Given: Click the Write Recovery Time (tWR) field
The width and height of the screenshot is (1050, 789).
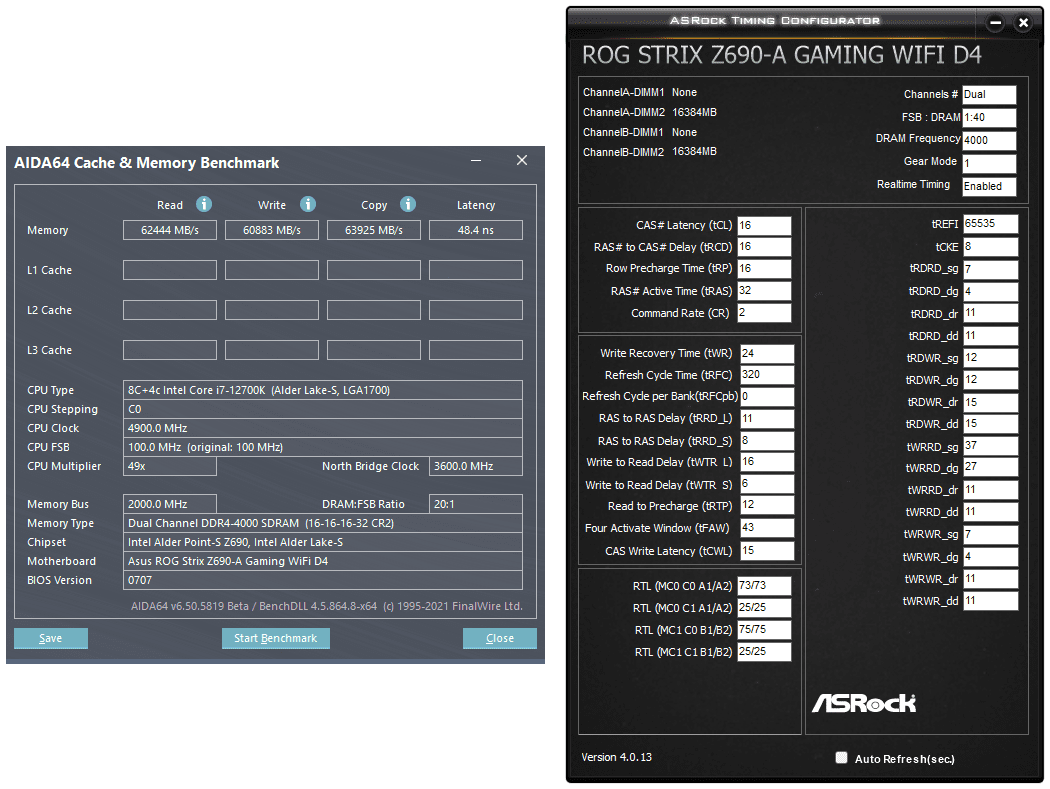Looking at the screenshot, I should (767, 353).
